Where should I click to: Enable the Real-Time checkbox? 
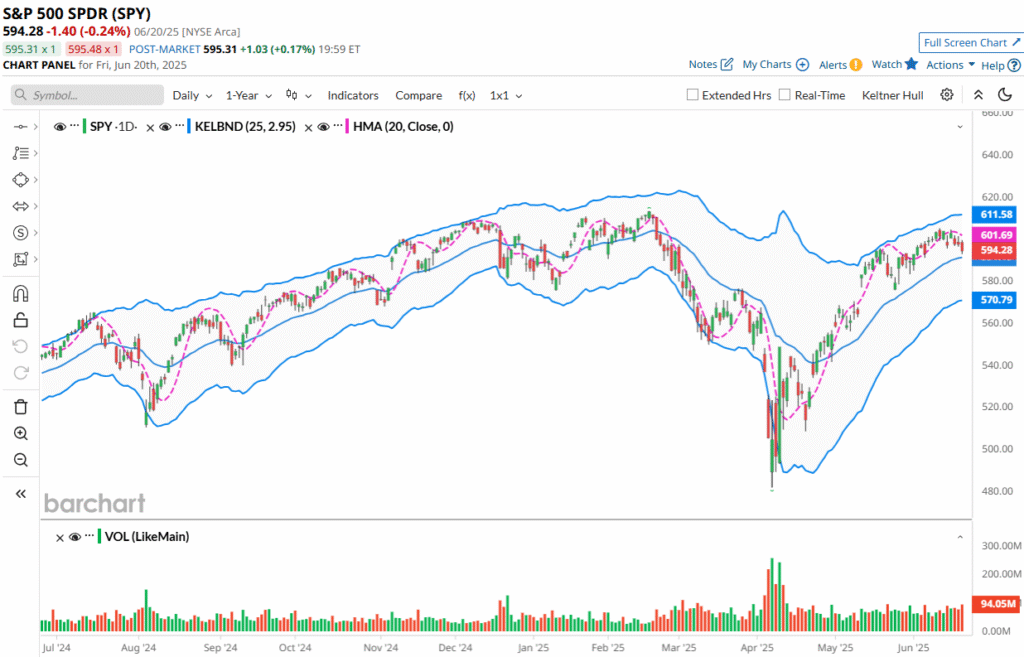[785, 95]
